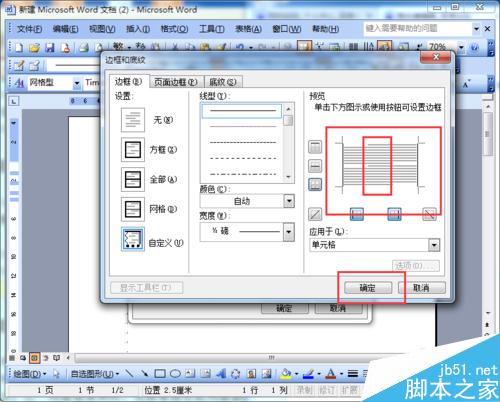
Task: Click the Print toolbar icon
Action: pos(84,48)
